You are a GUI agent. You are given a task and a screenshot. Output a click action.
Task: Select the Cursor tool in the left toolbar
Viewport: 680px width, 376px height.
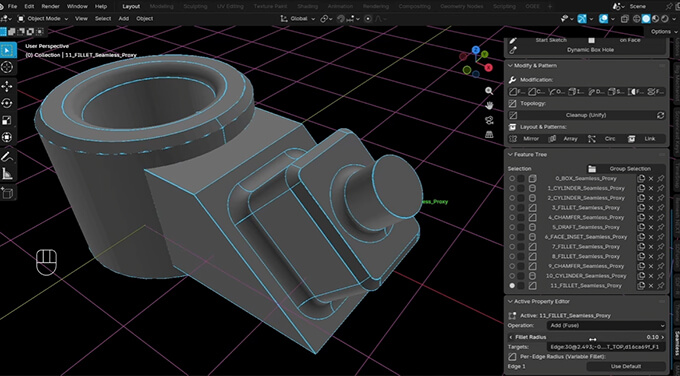tap(7, 67)
